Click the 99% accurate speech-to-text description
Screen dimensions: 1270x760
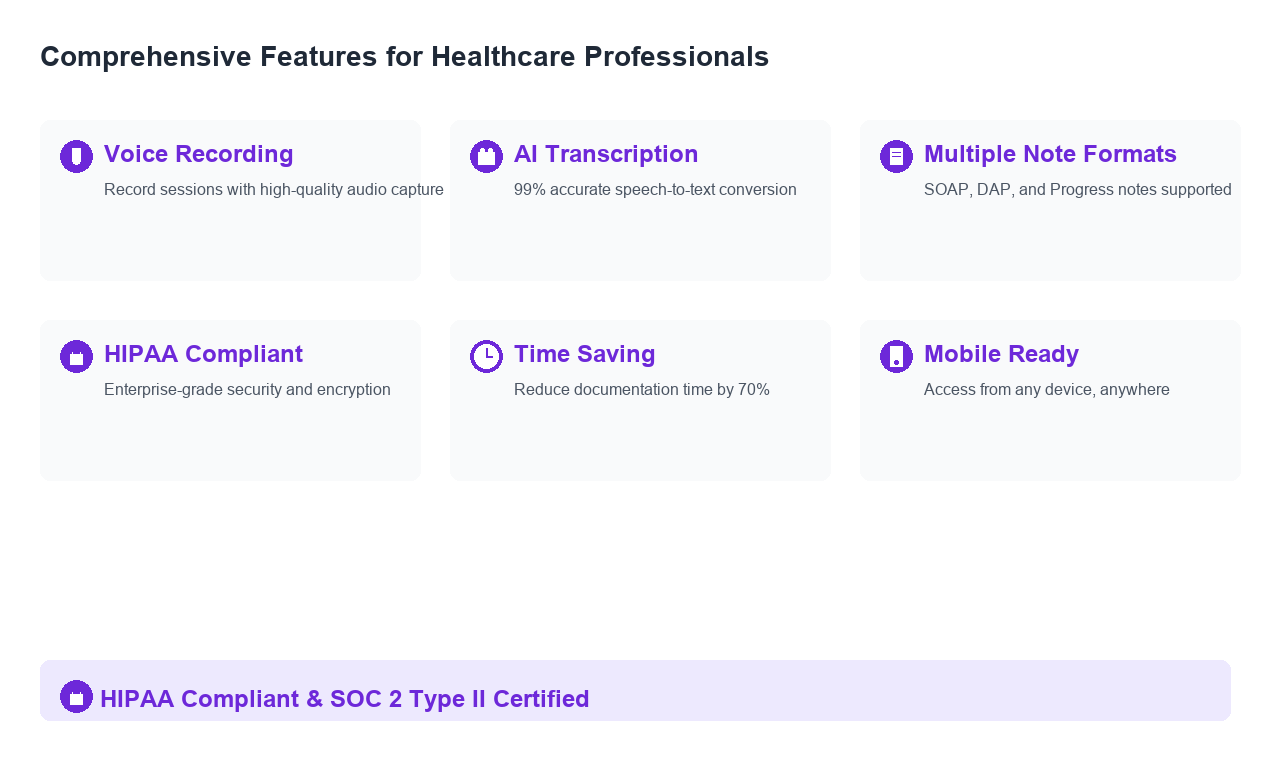[654, 190]
